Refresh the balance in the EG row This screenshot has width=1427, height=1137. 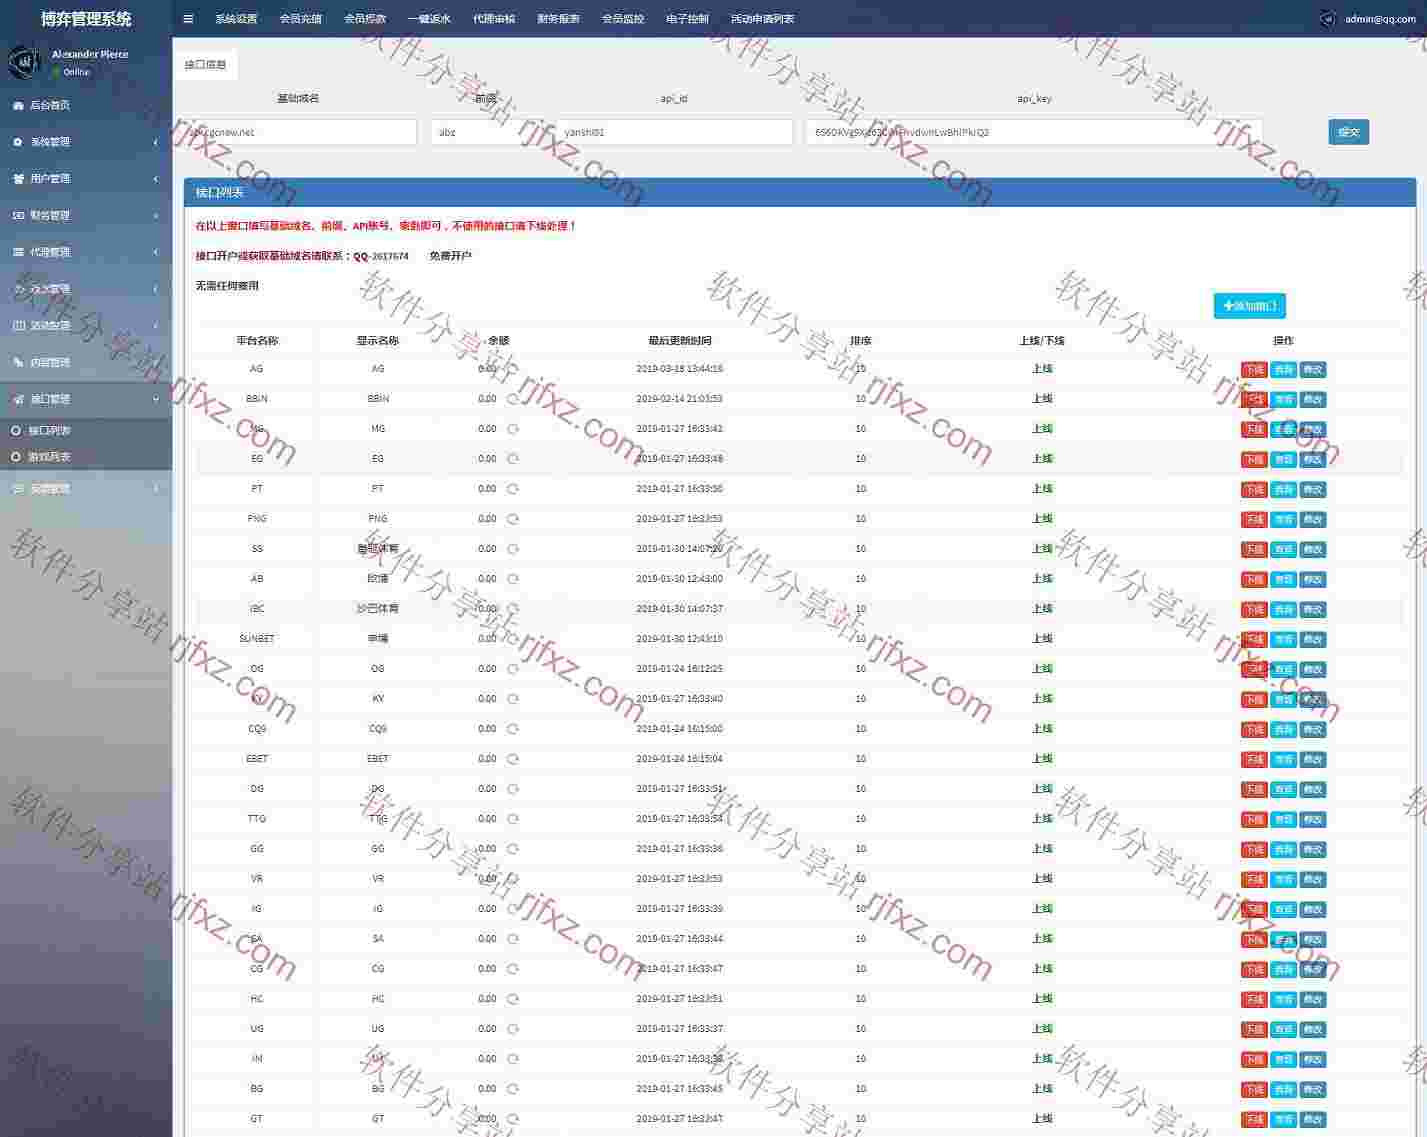pyautogui.click(x=513, y=459)
